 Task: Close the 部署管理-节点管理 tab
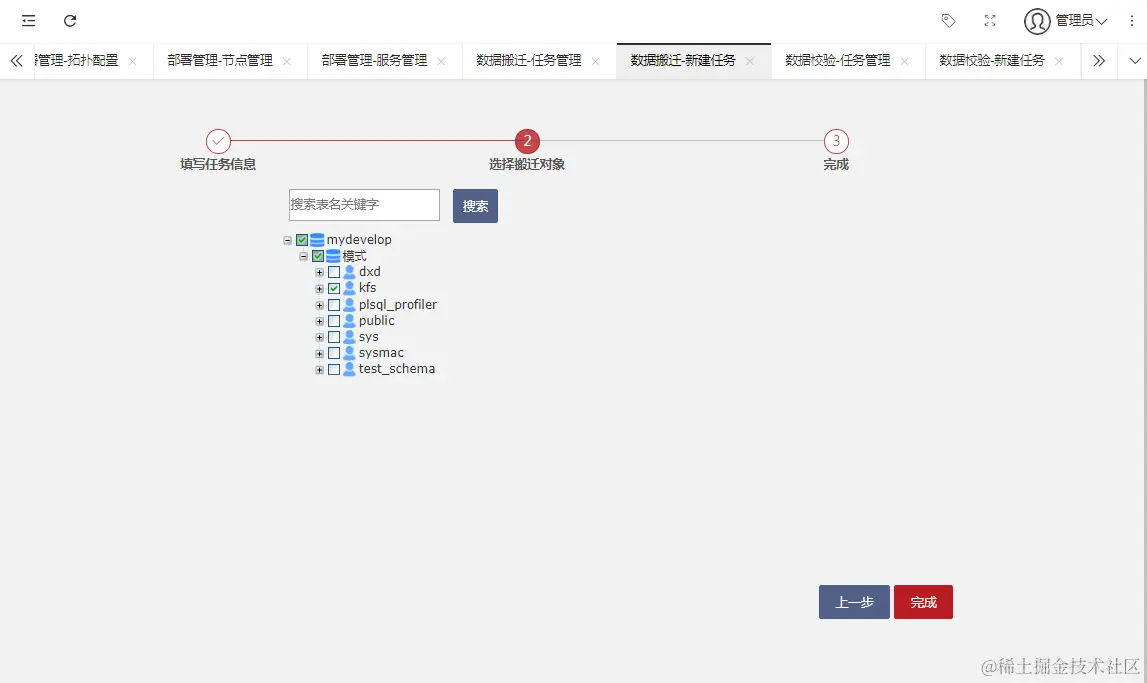click(287, 61)
